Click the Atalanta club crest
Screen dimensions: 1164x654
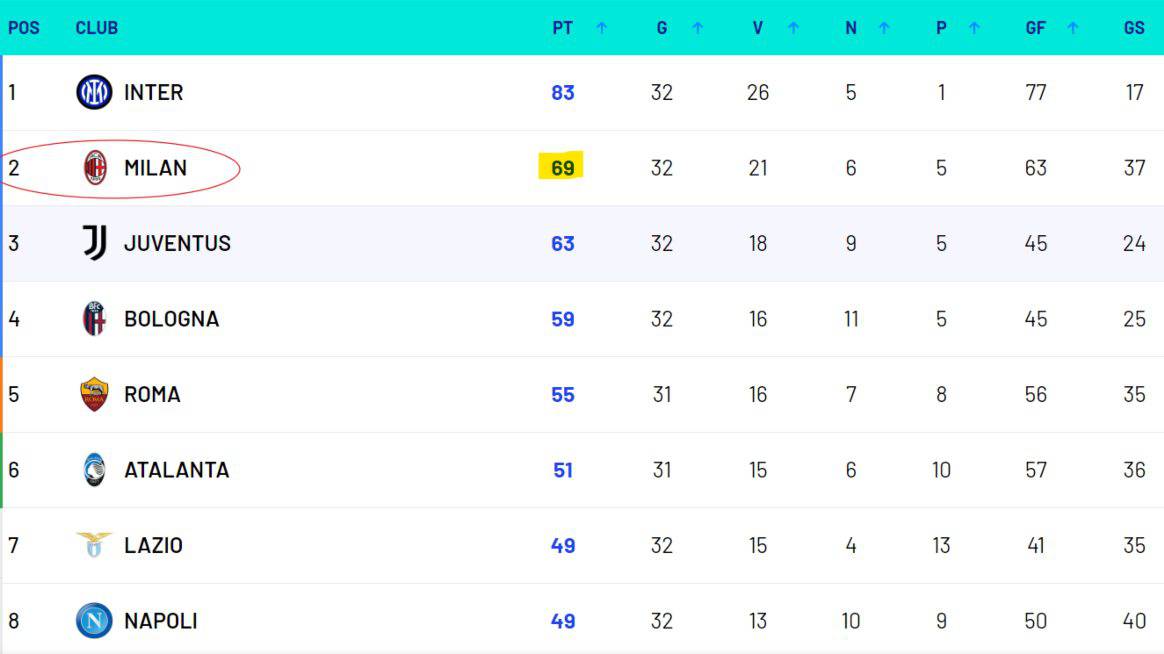tap(94, 470)
